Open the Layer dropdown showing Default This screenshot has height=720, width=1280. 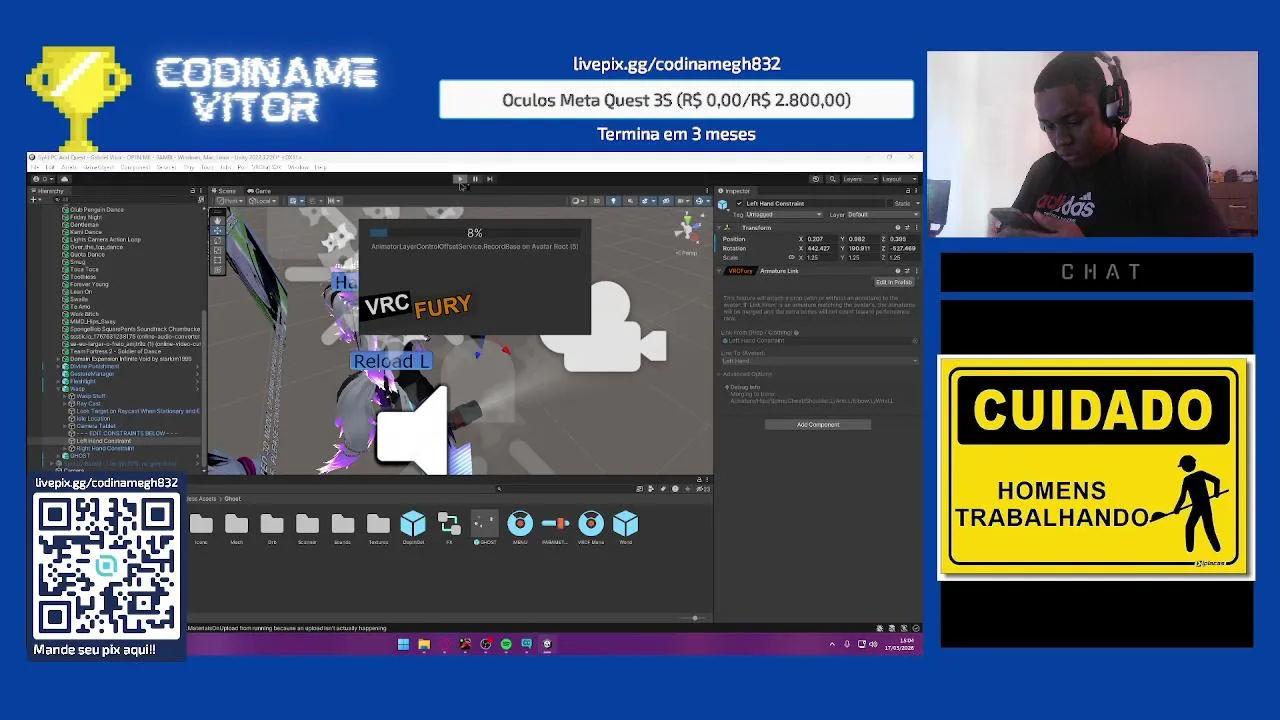tap(883, 214)
